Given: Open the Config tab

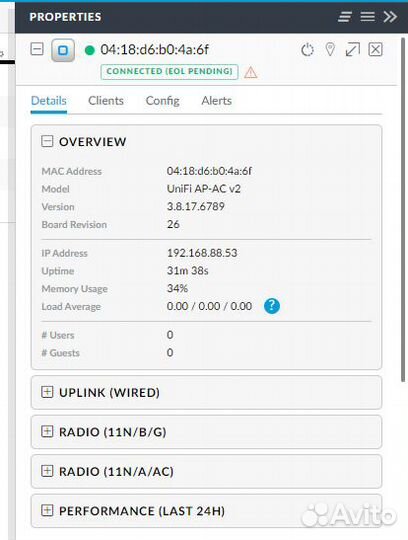Looking at the screenshot, I should point(162,101).
